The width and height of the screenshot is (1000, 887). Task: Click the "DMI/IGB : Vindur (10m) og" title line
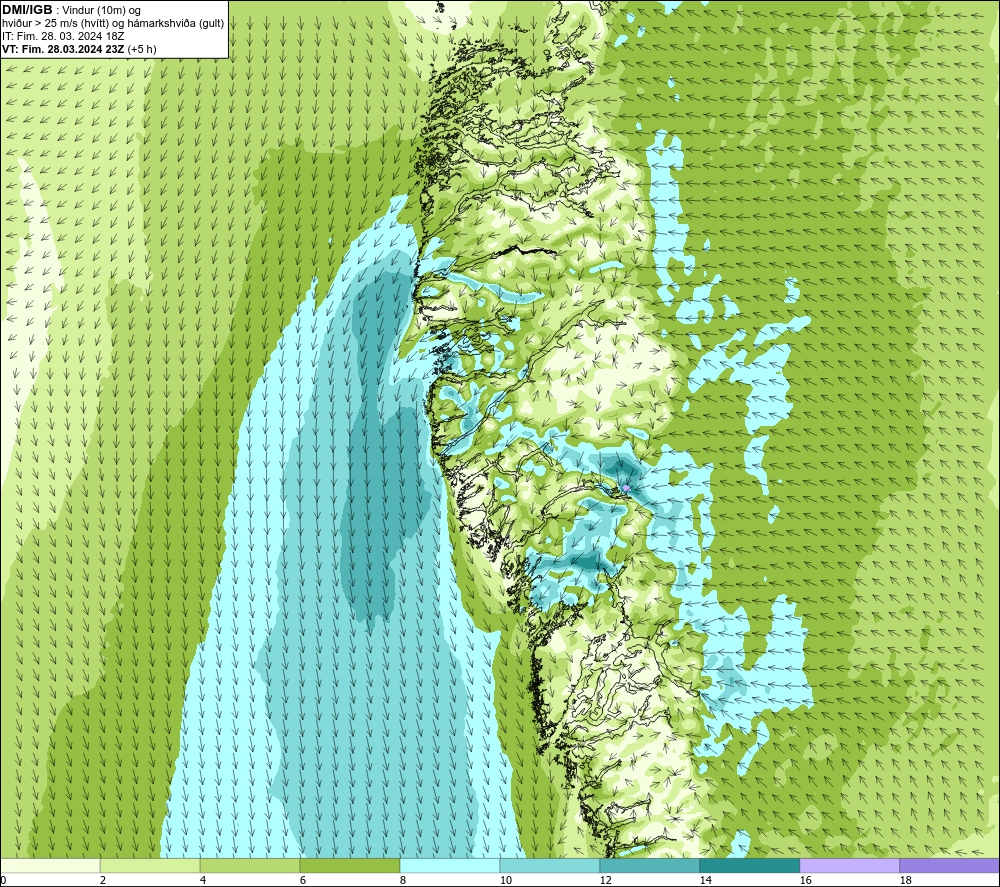coord(71,10)
